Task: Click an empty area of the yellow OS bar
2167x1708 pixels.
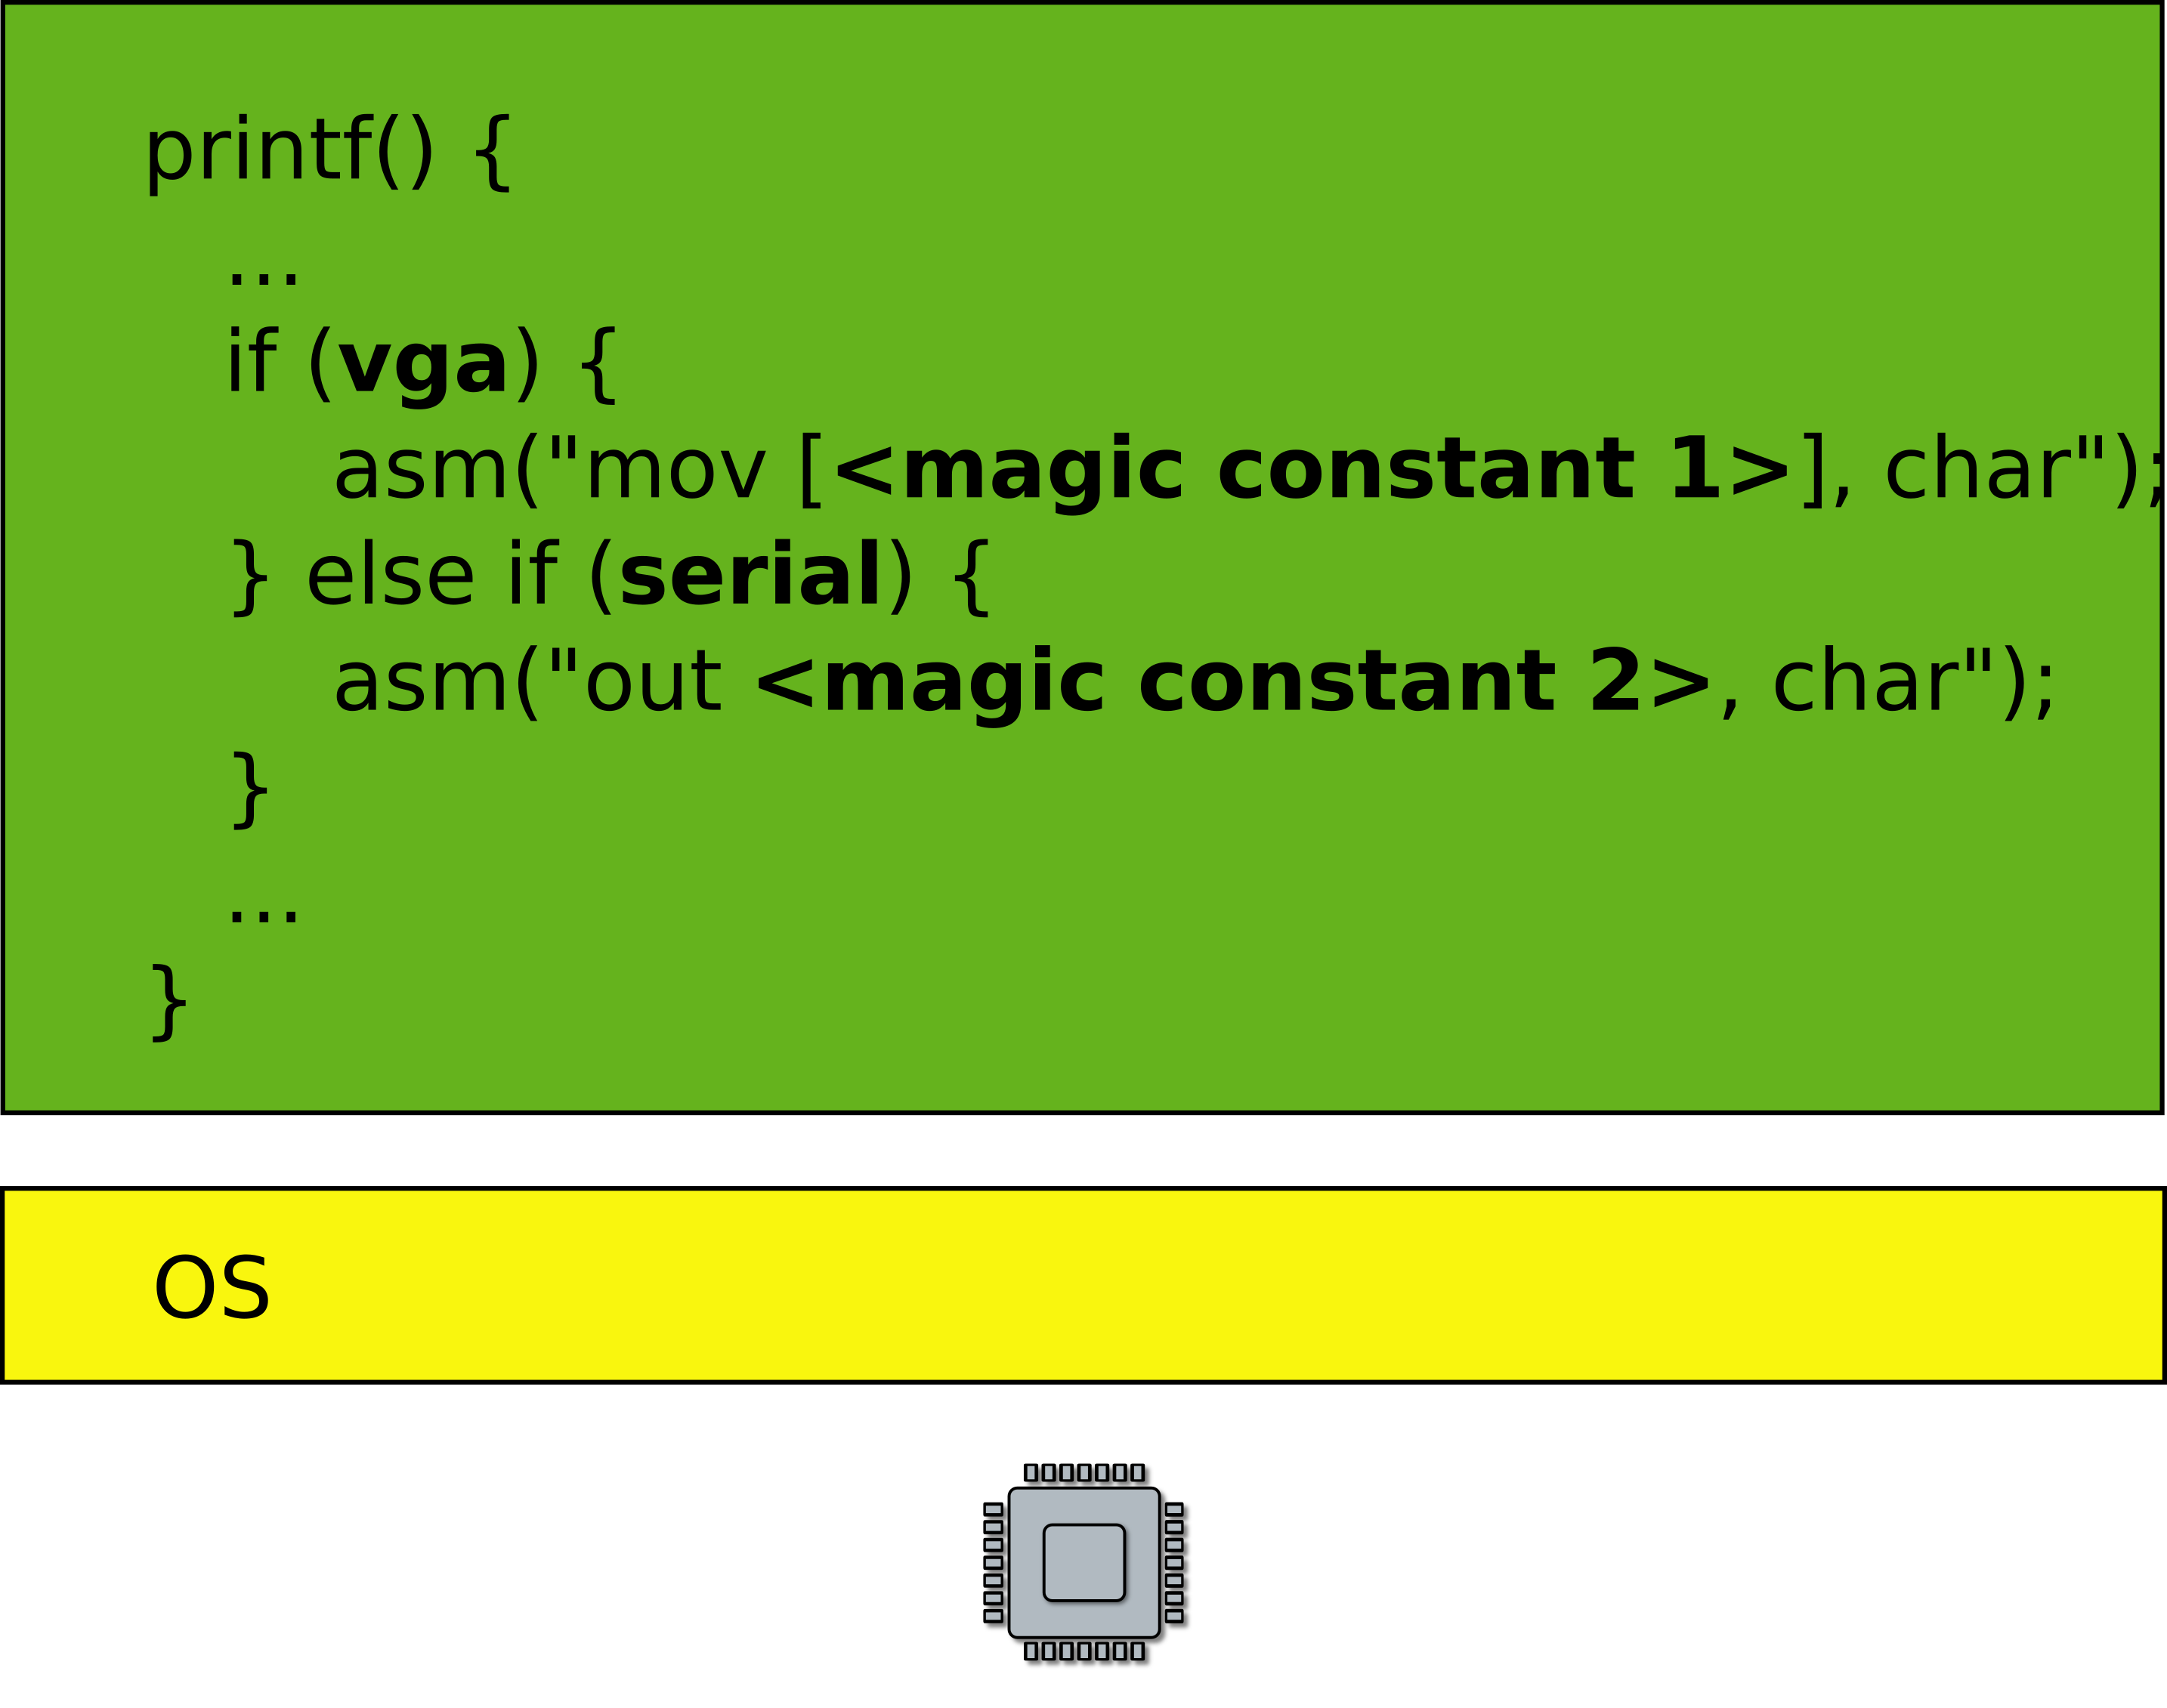Action: point(1200,1285)
